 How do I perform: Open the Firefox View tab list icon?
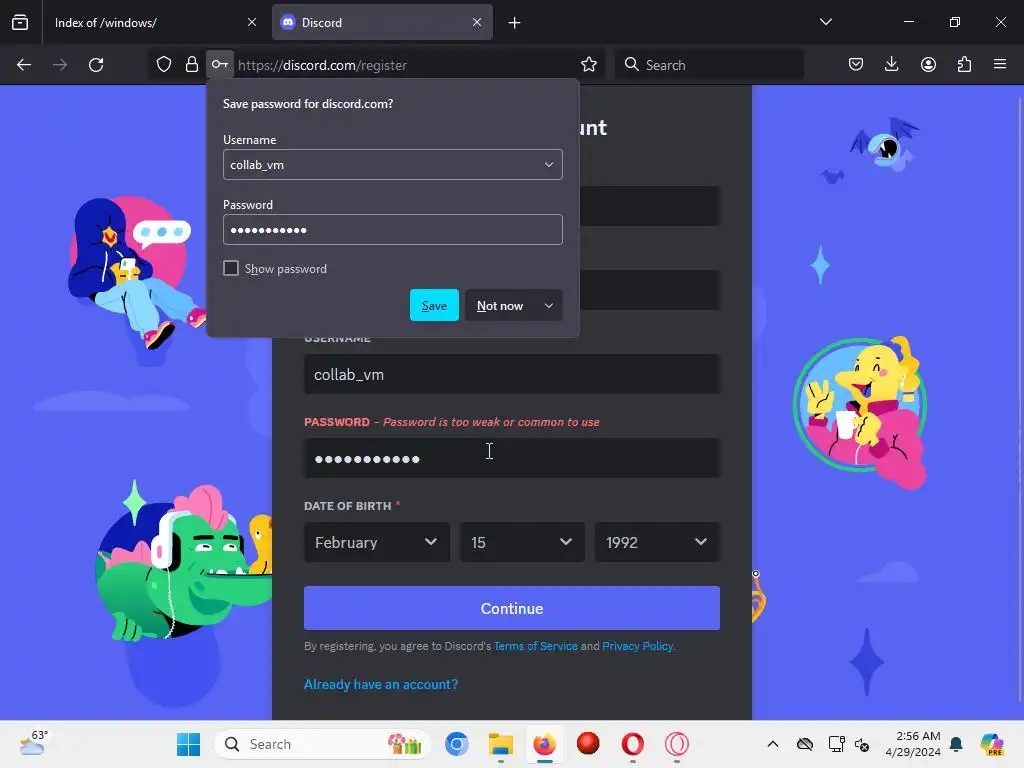[20, 22]
